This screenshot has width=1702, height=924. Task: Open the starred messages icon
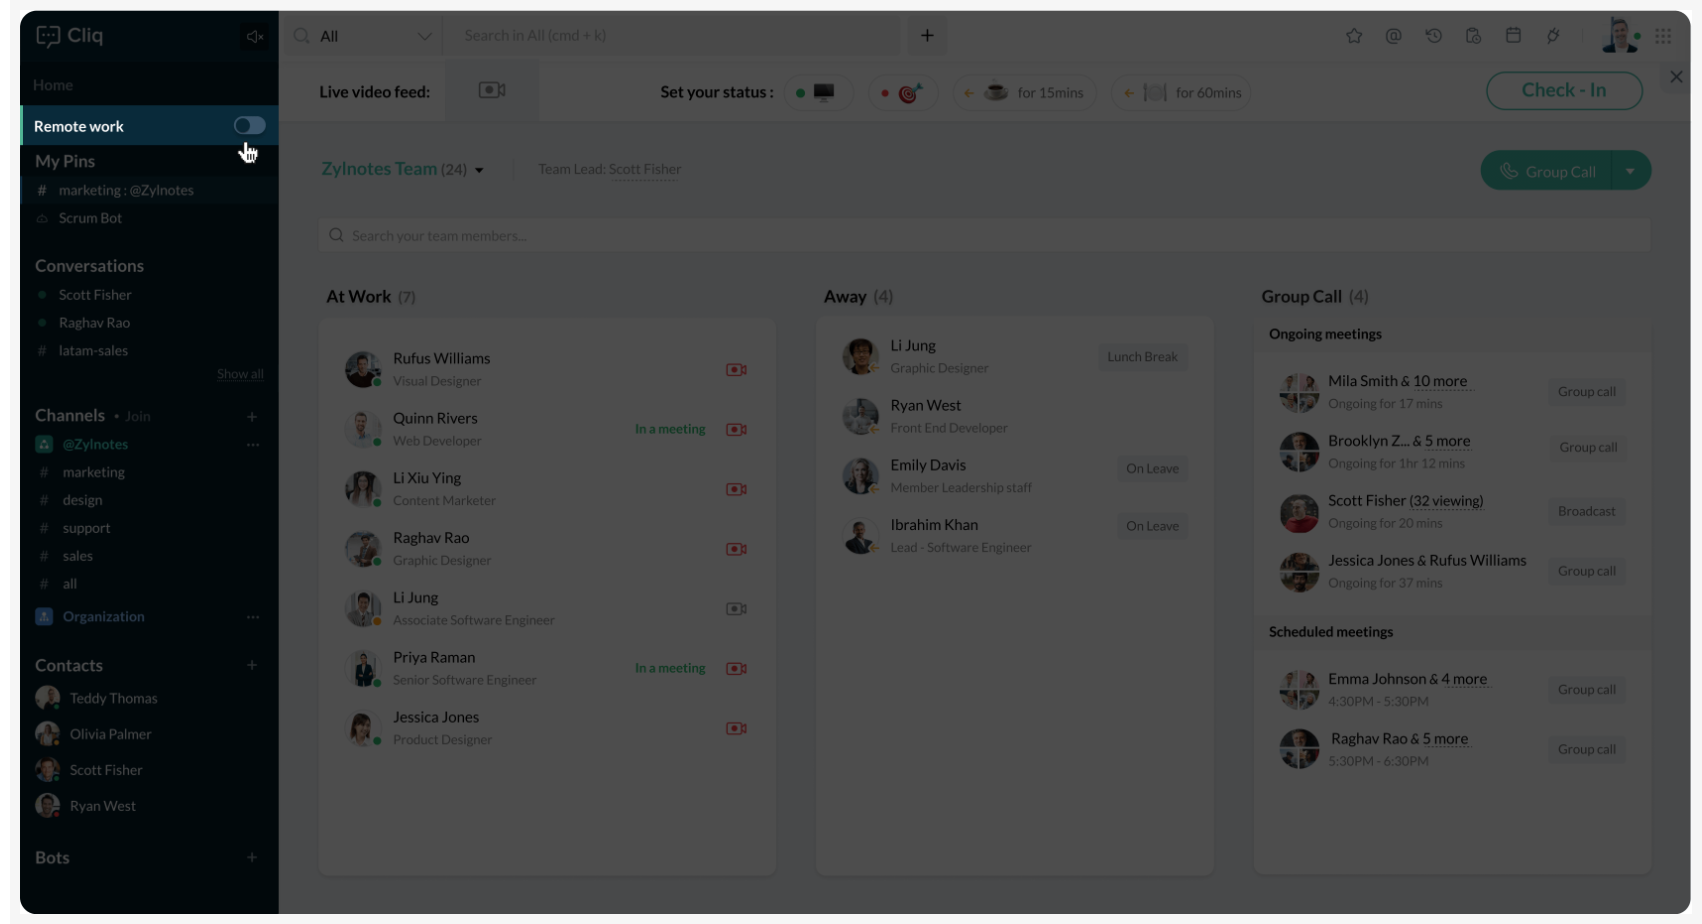click(1354, 36)
